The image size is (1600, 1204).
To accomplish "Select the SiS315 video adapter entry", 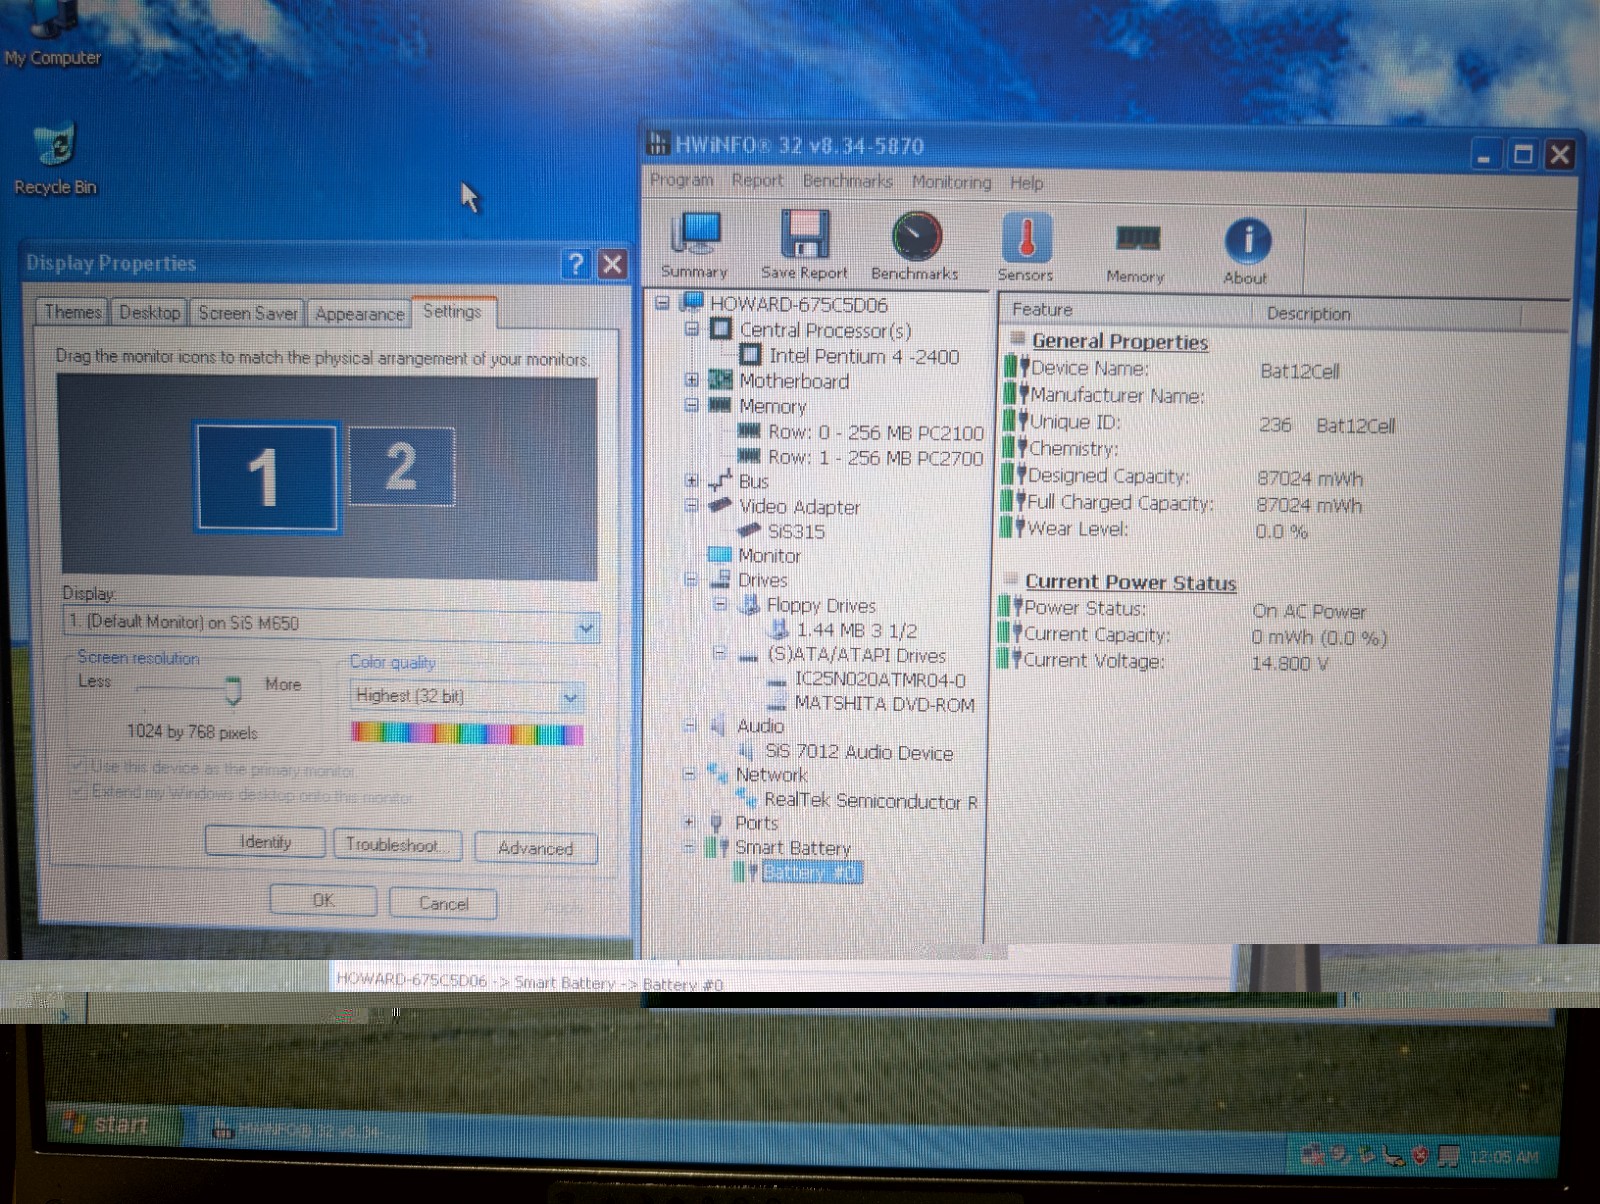I will [796, 531].
